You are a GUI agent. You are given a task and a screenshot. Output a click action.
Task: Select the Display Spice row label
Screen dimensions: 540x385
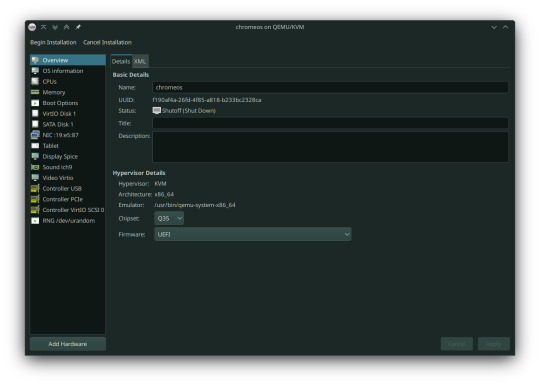pos(60,156)
